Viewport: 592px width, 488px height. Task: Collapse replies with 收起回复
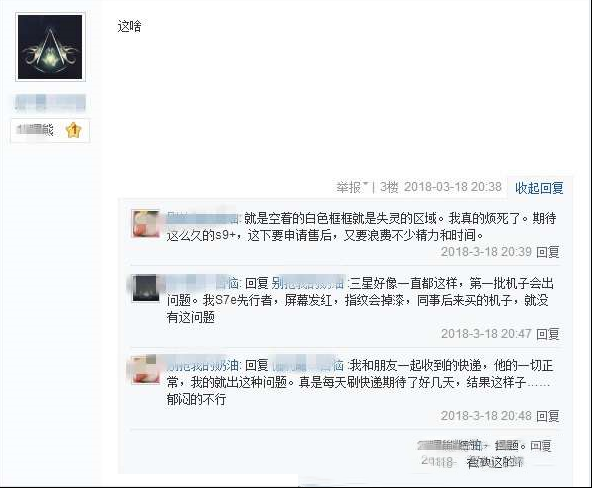(x=539, y=188)
